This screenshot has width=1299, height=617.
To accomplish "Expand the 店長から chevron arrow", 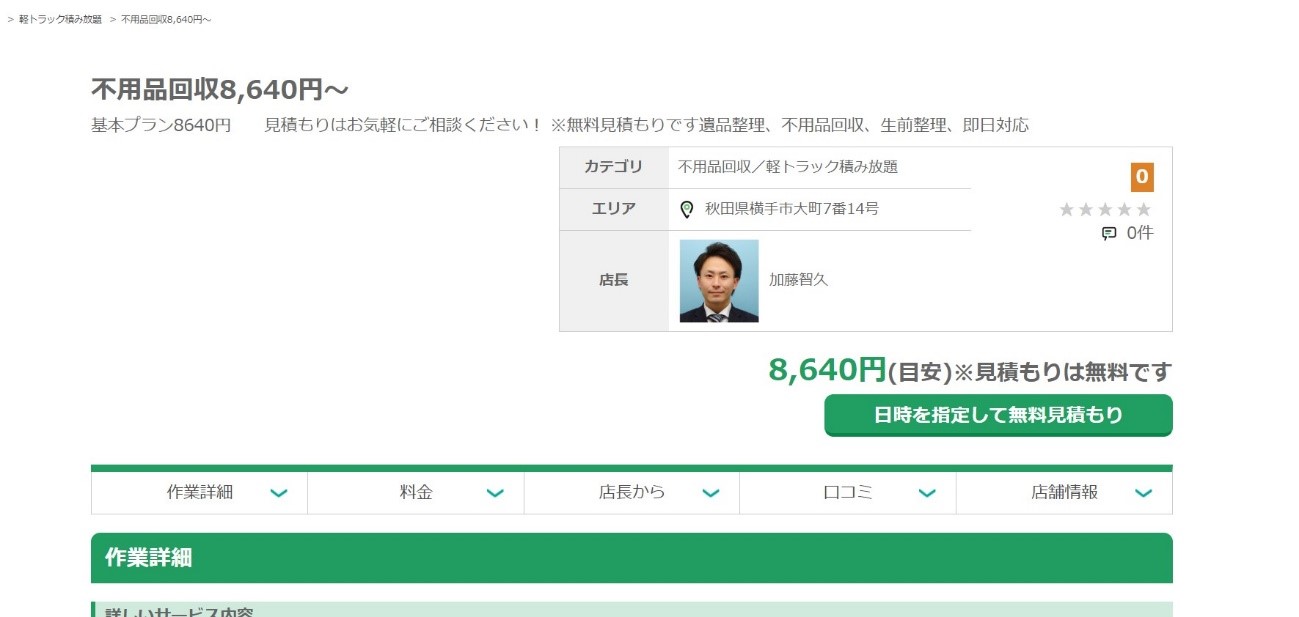I will (711, 493).
